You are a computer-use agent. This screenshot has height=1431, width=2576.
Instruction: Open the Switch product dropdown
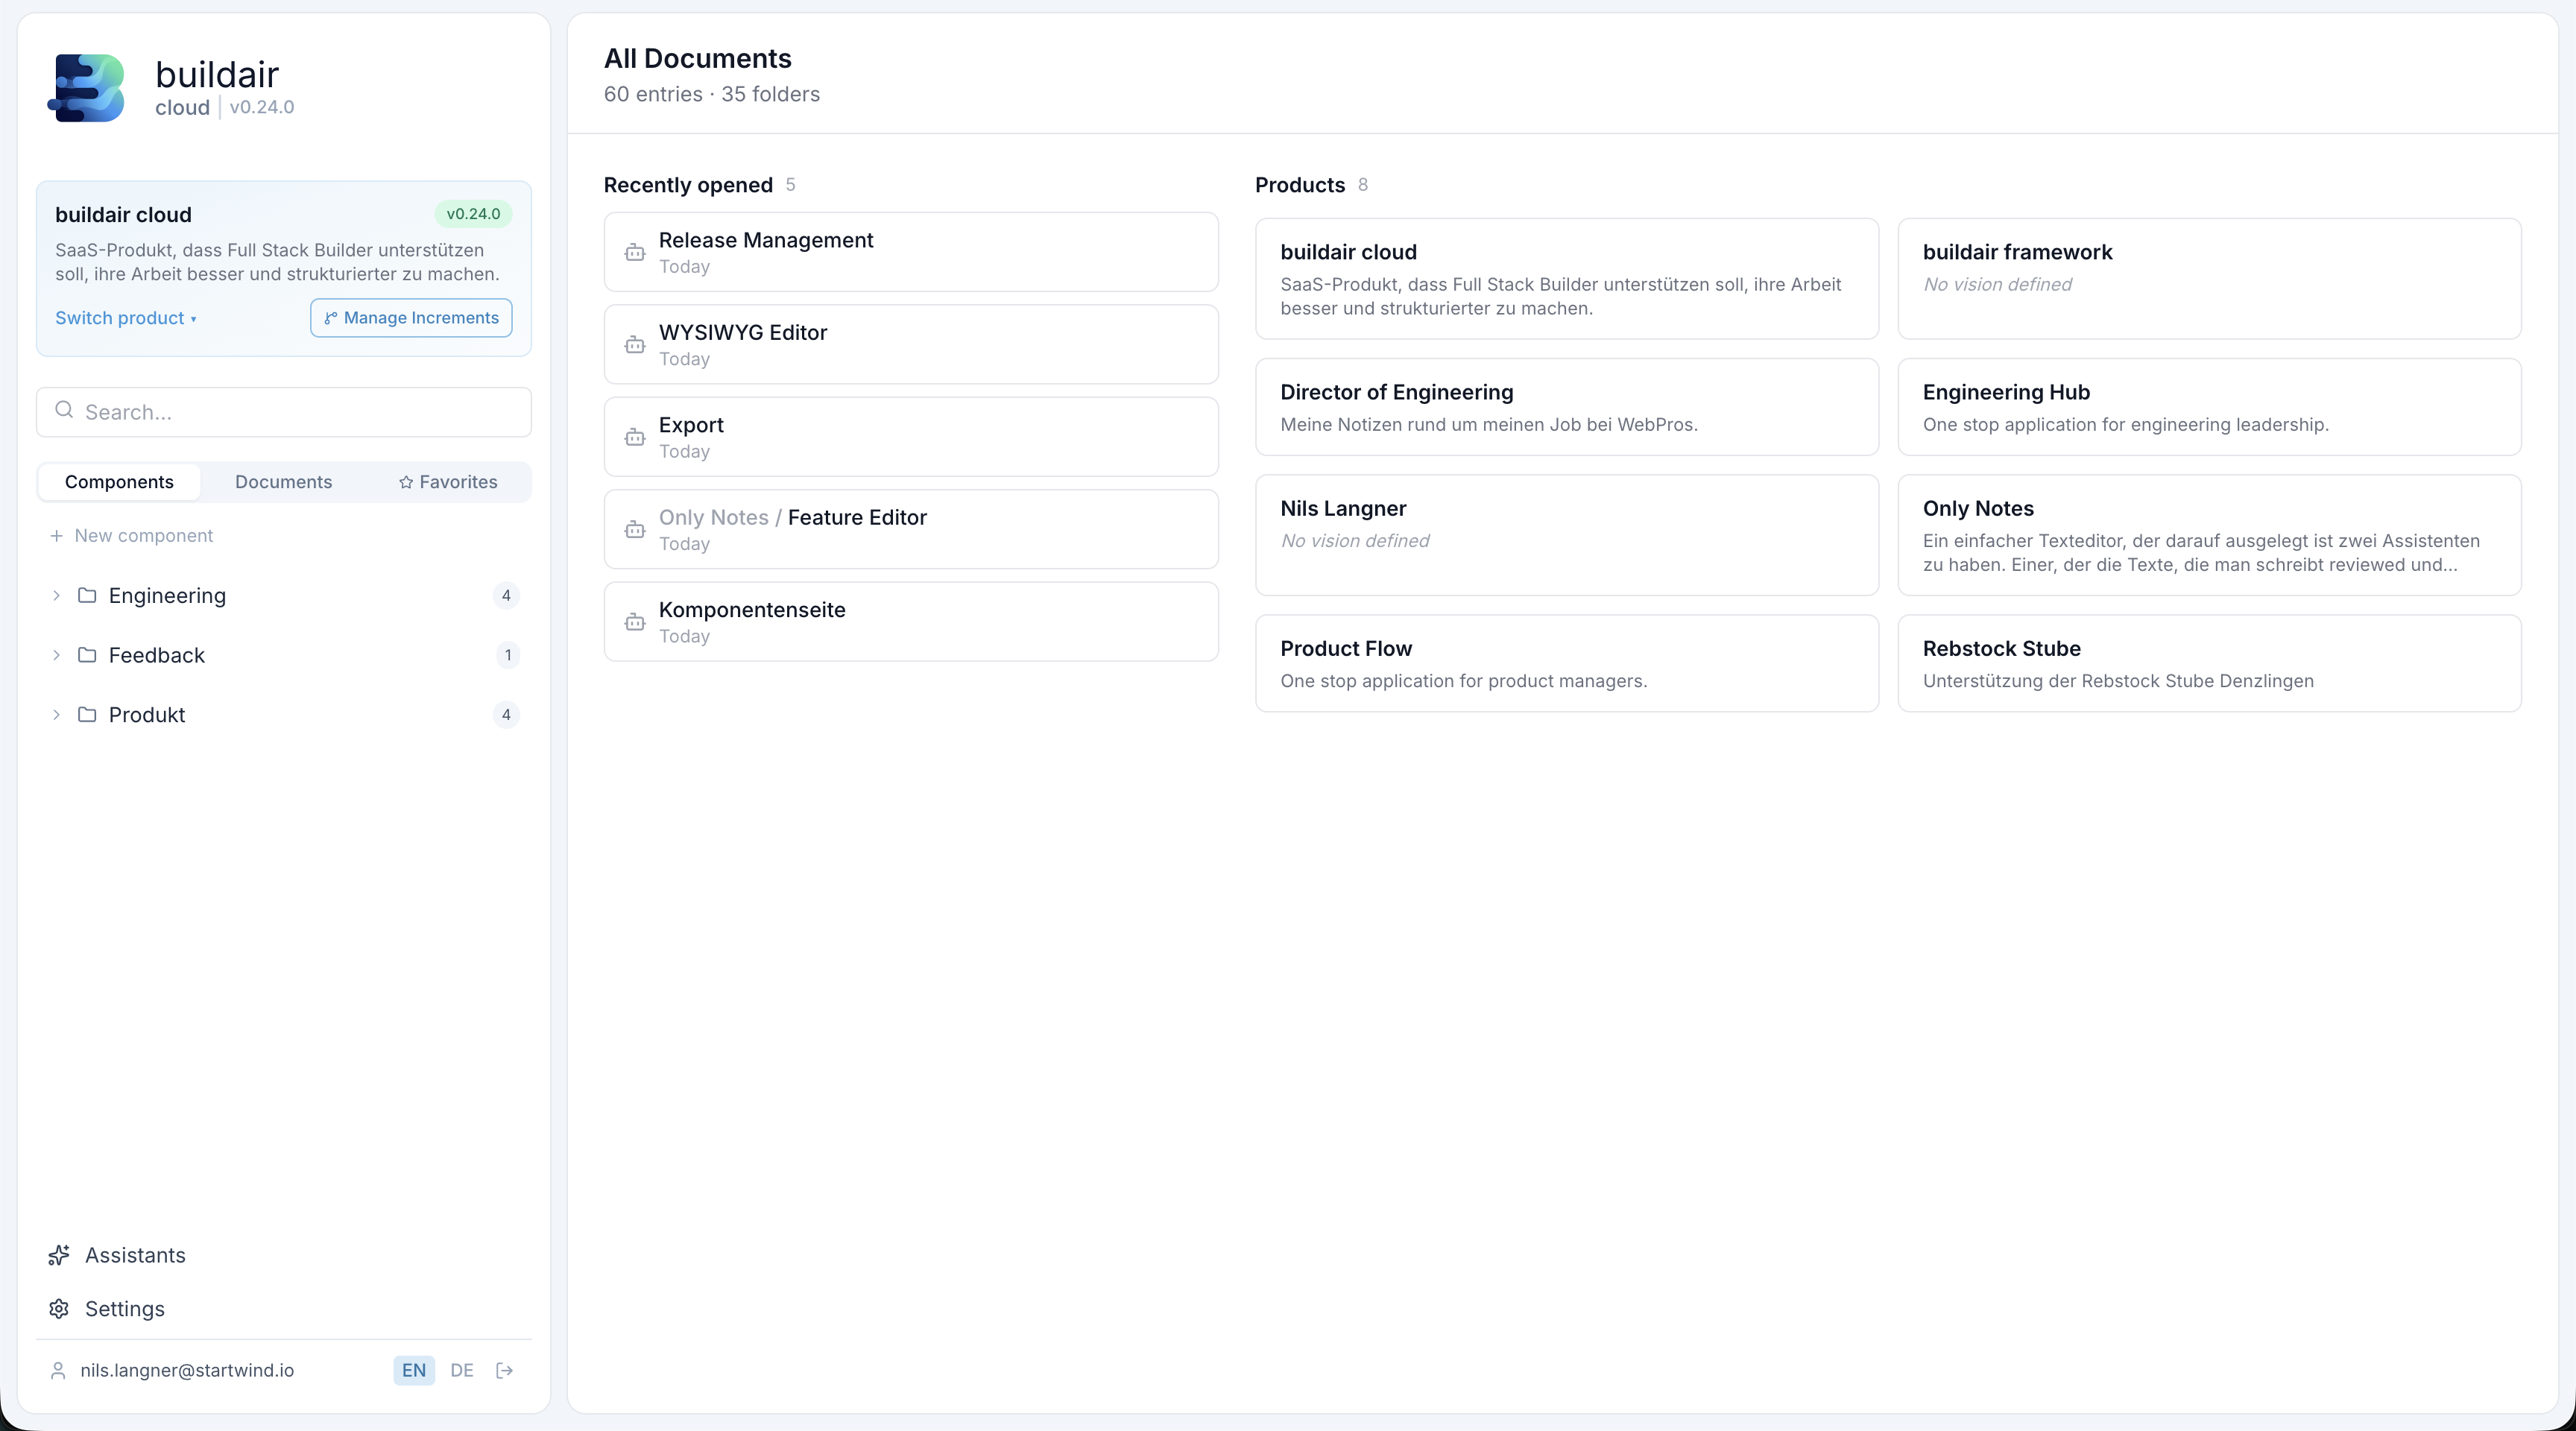click(125, 318)
